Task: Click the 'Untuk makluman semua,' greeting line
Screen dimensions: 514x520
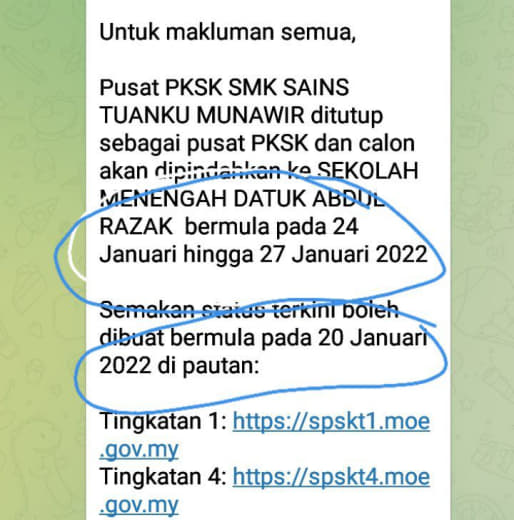Action: click(228, 32)
